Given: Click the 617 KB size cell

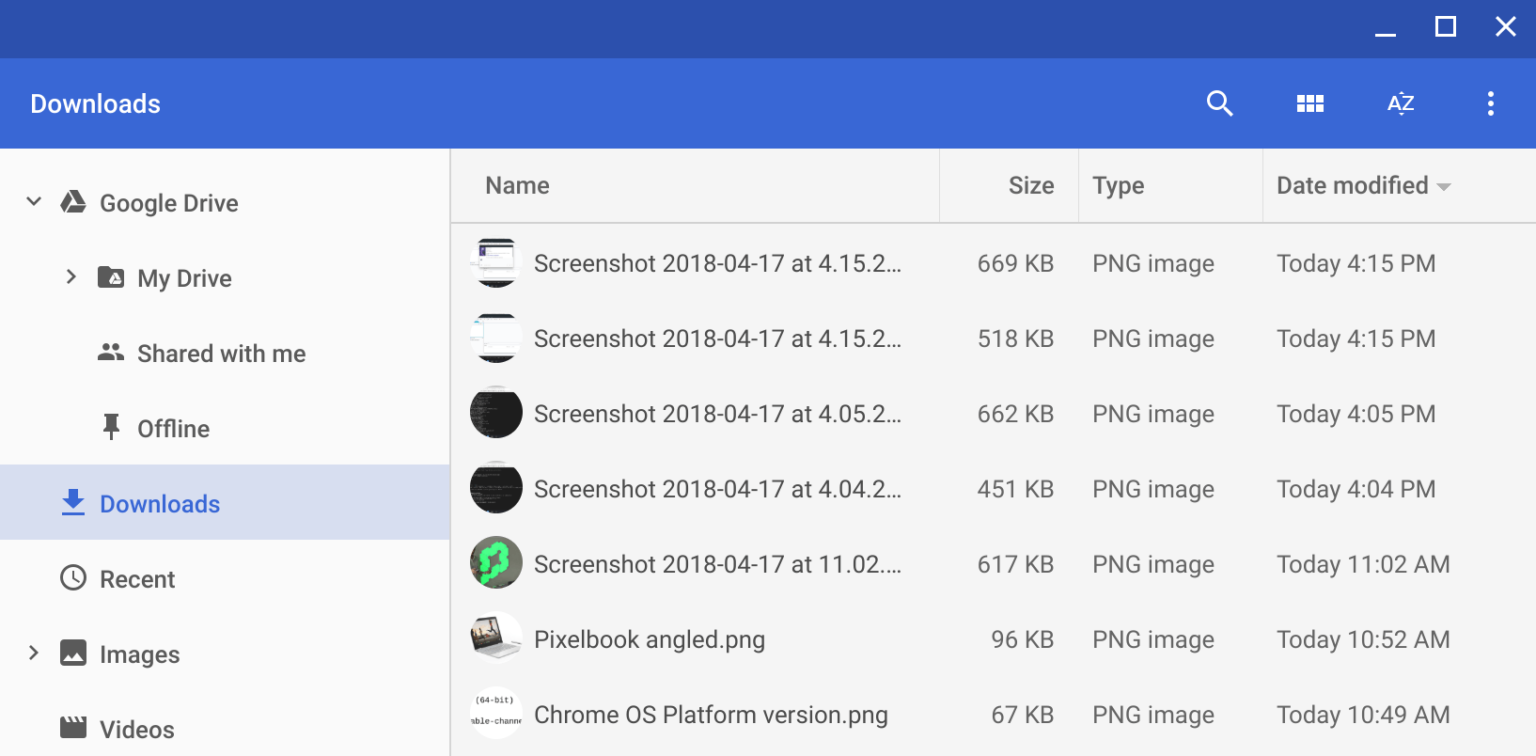Looking at the screenshot, I should click(x=1015, y=563).
